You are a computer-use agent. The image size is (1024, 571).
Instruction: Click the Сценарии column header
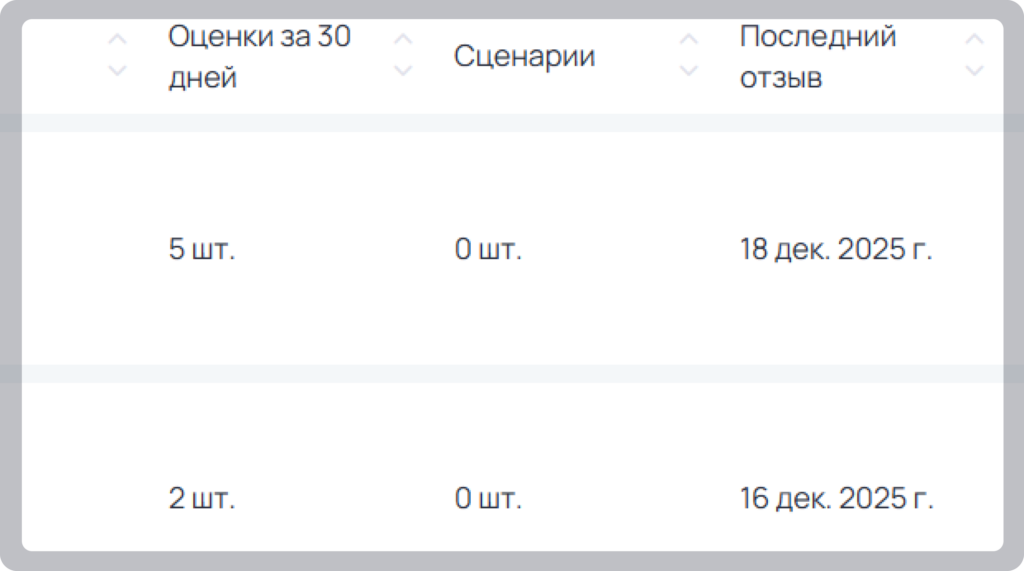(524, 56)
